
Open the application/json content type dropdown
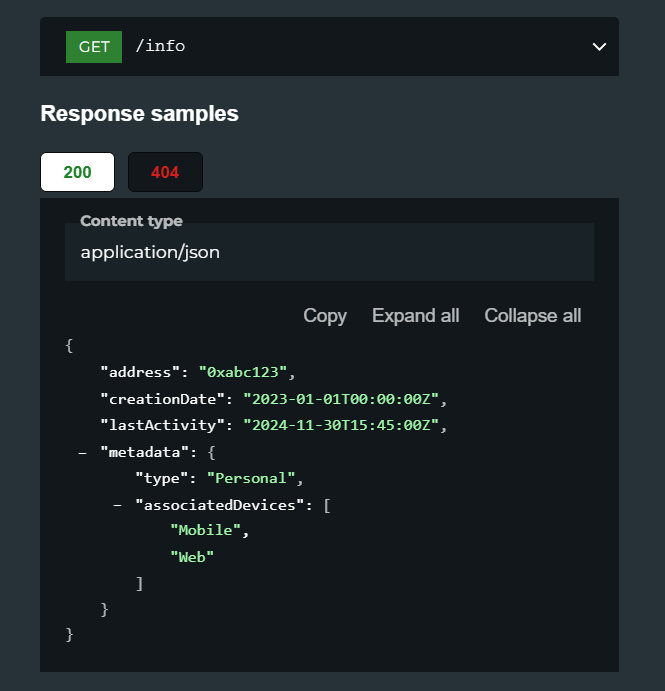(x=329, y=252)
